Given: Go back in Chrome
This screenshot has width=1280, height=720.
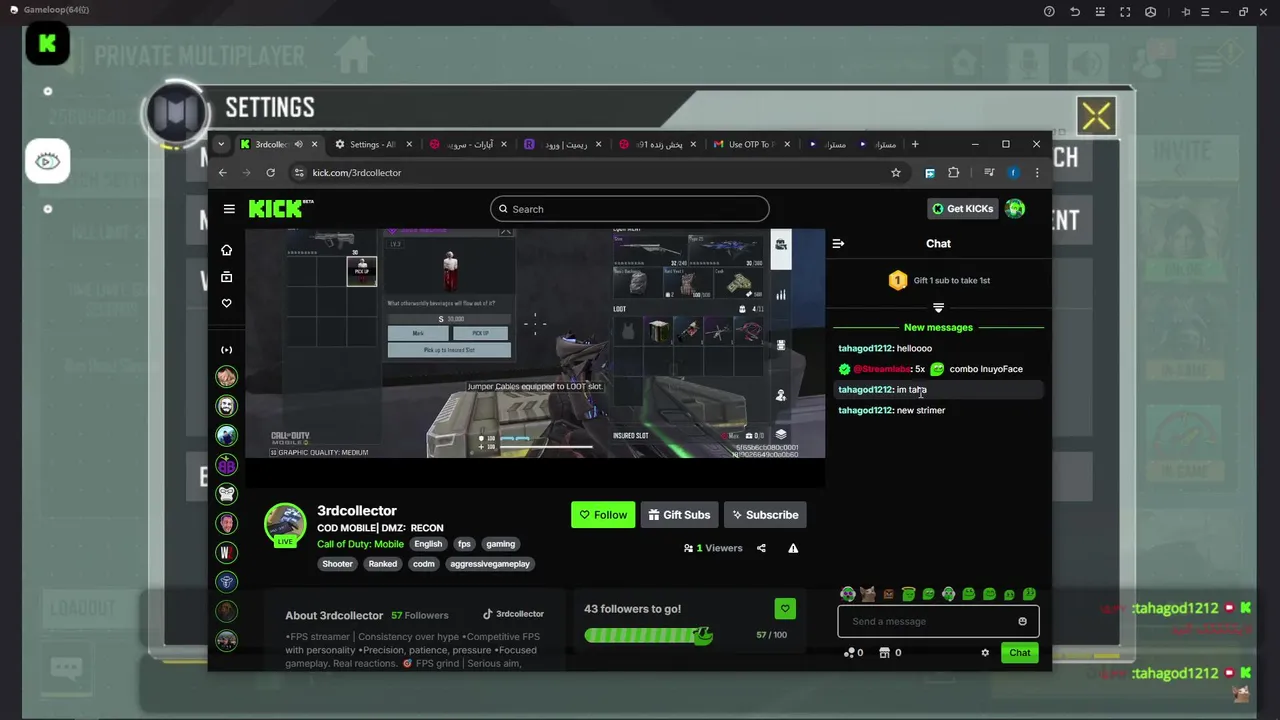Looking at the screenshot, I should [223, 173].
